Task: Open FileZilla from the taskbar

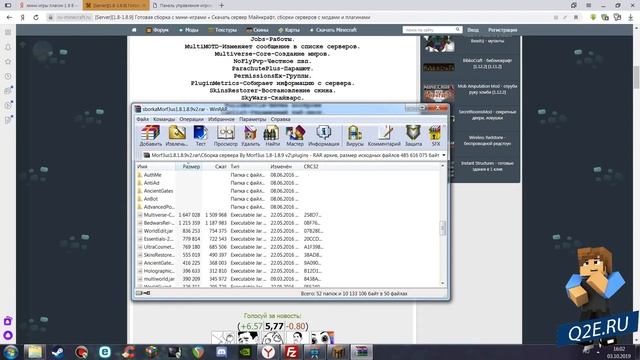Action: click(x=291, y=352)
